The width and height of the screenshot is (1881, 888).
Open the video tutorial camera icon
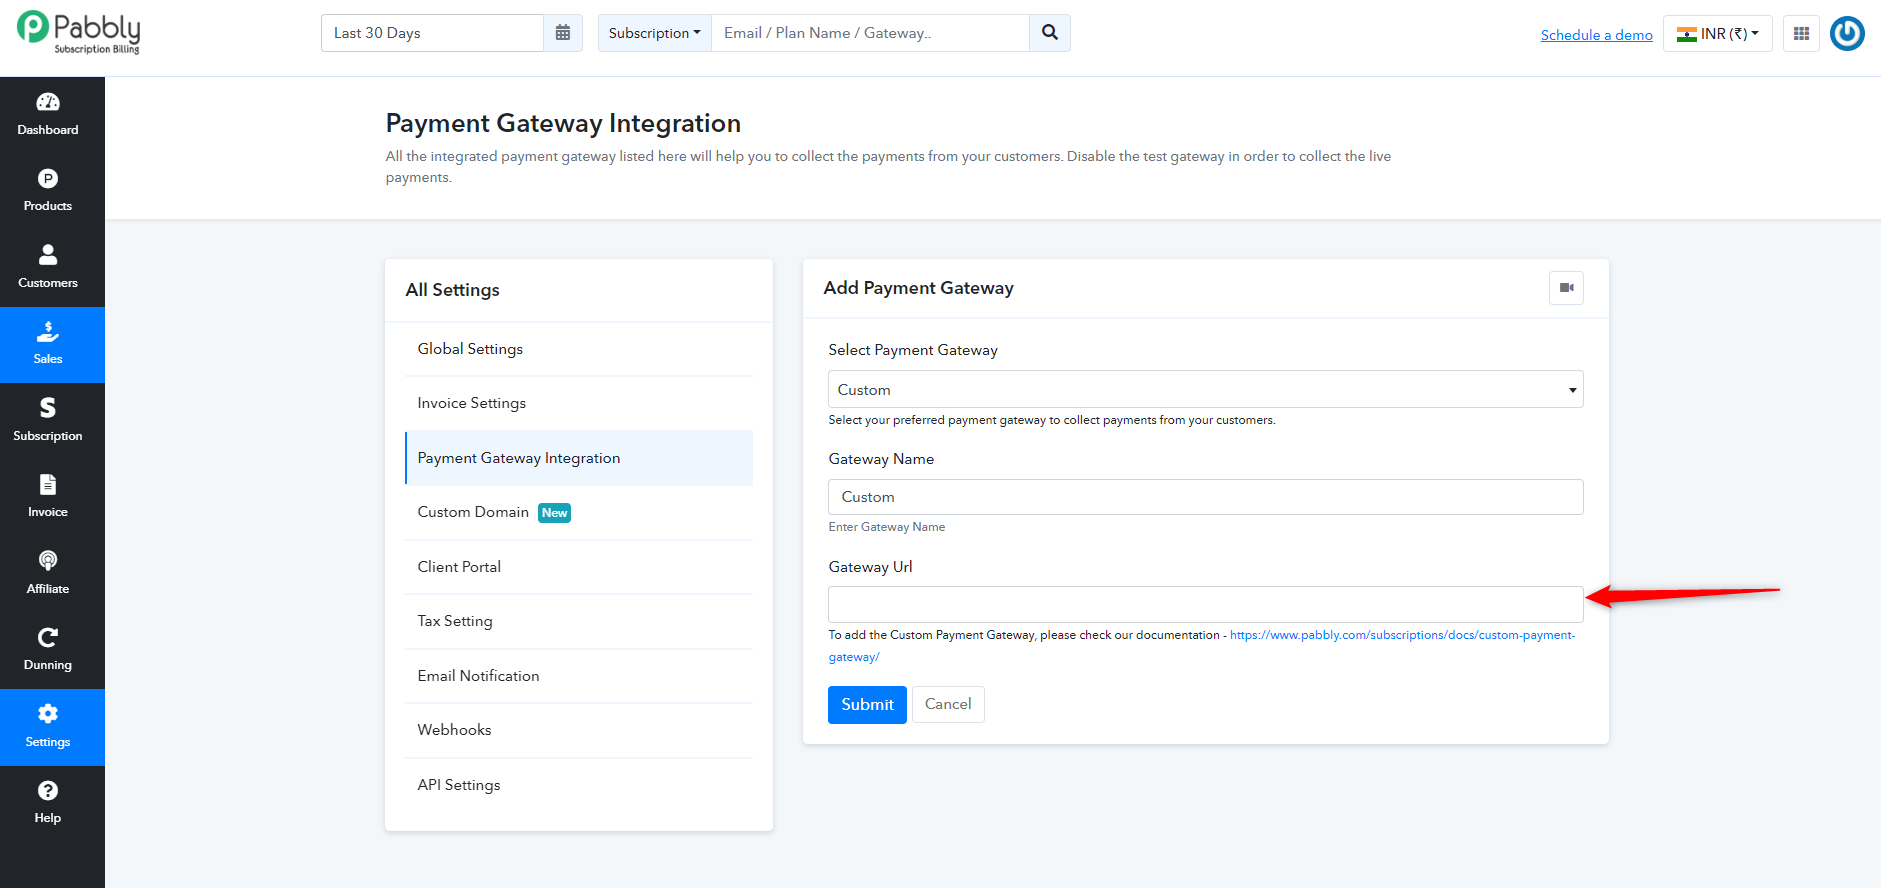point(1566,288)
